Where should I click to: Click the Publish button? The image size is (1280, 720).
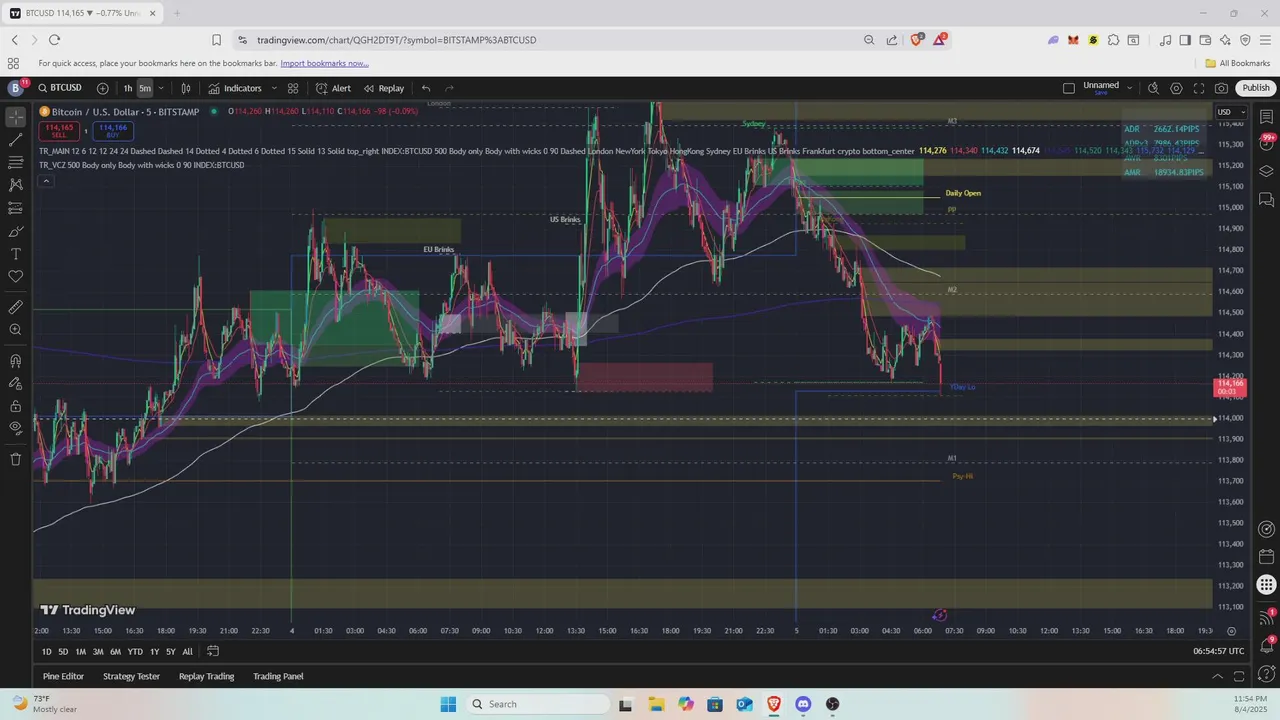1256,88
